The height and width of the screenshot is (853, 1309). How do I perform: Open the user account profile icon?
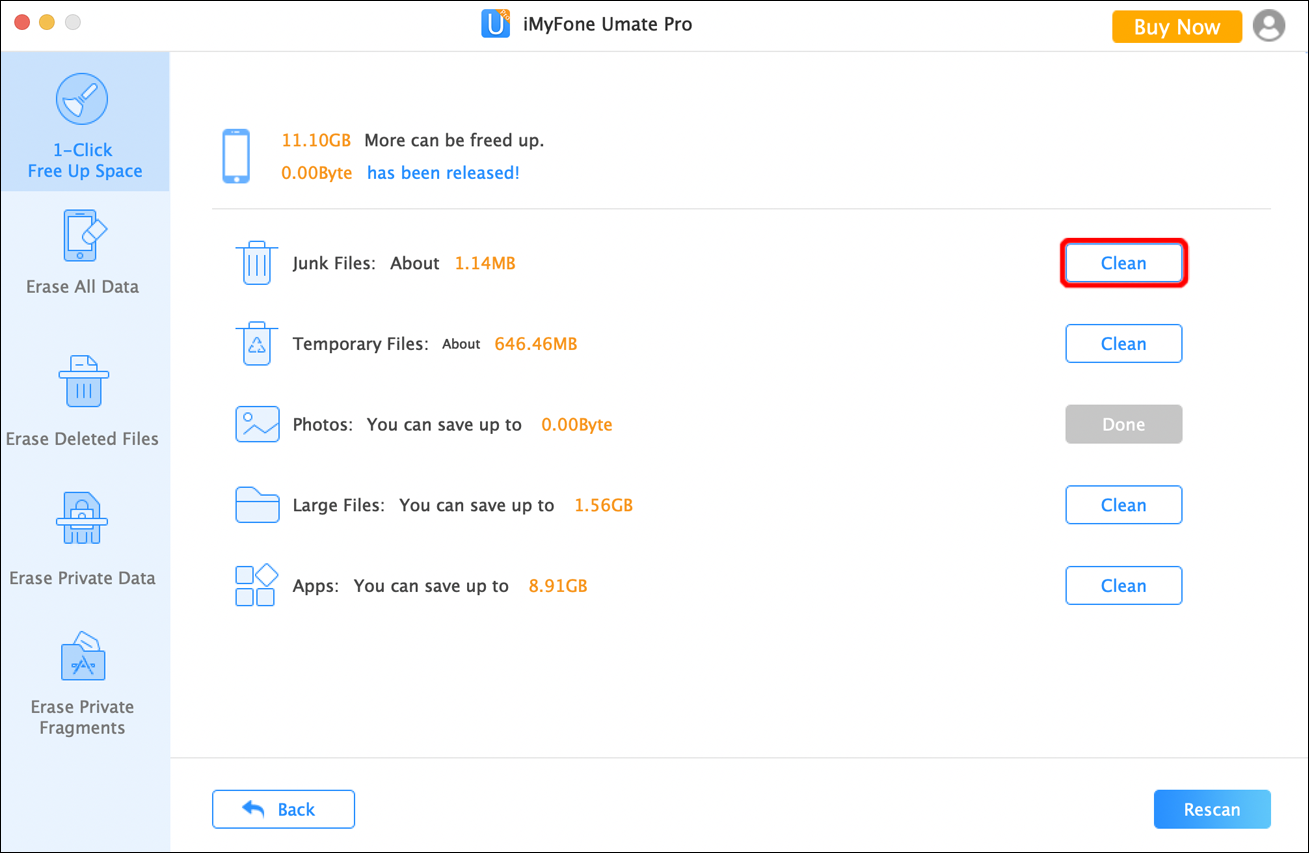point(1269,26)
